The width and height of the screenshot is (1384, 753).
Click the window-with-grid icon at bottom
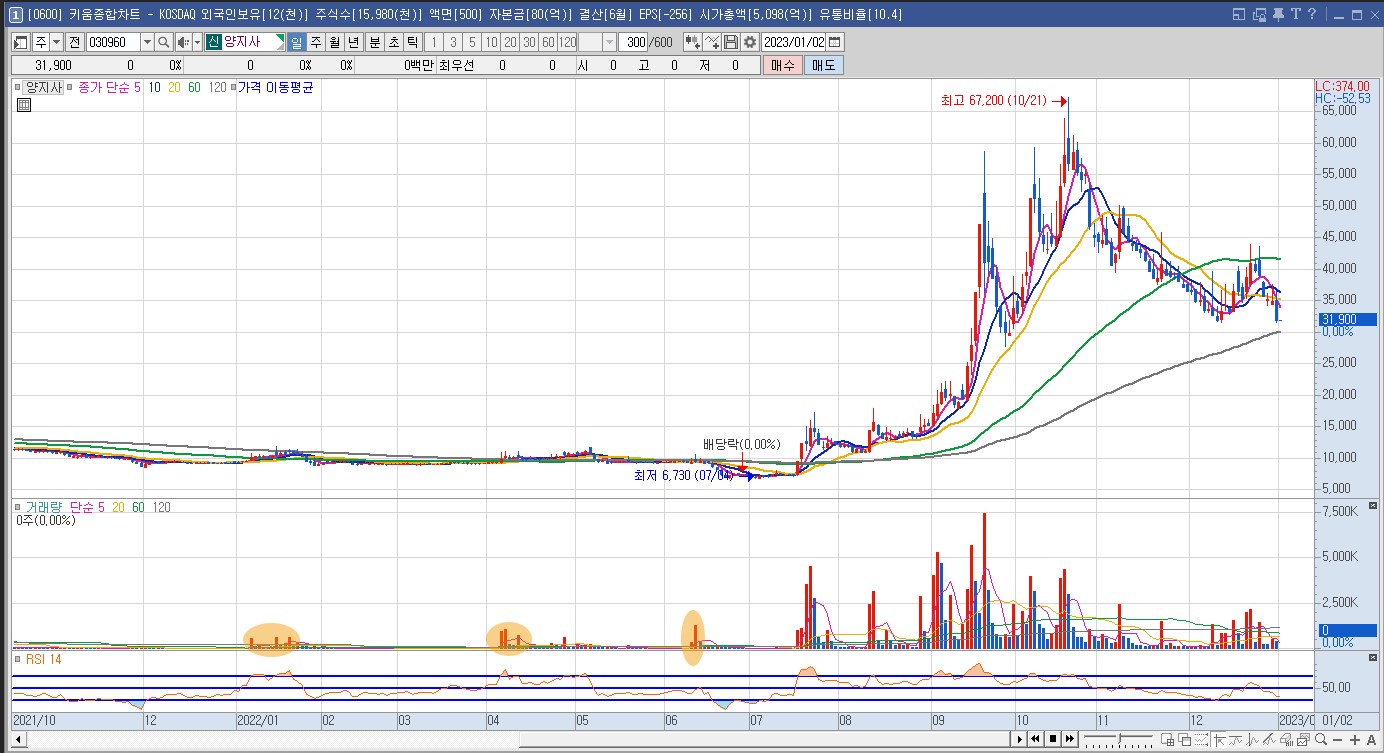pos(1168,739)
